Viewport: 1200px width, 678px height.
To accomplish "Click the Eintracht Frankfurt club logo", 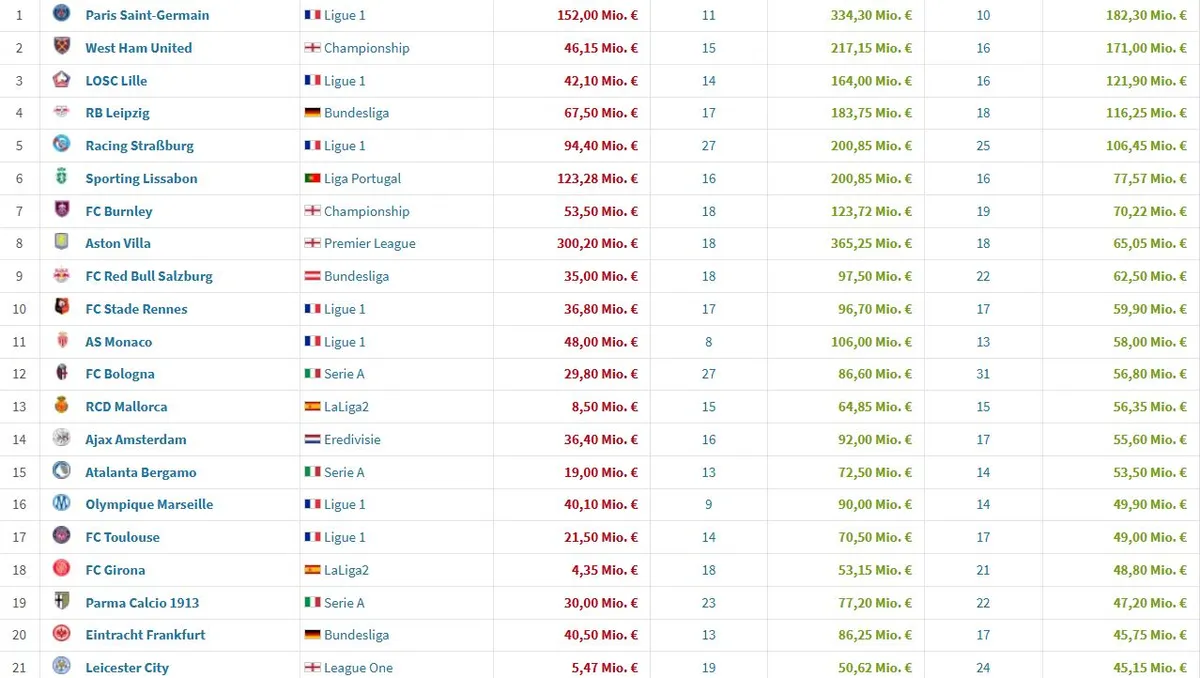I will point(62,634).
